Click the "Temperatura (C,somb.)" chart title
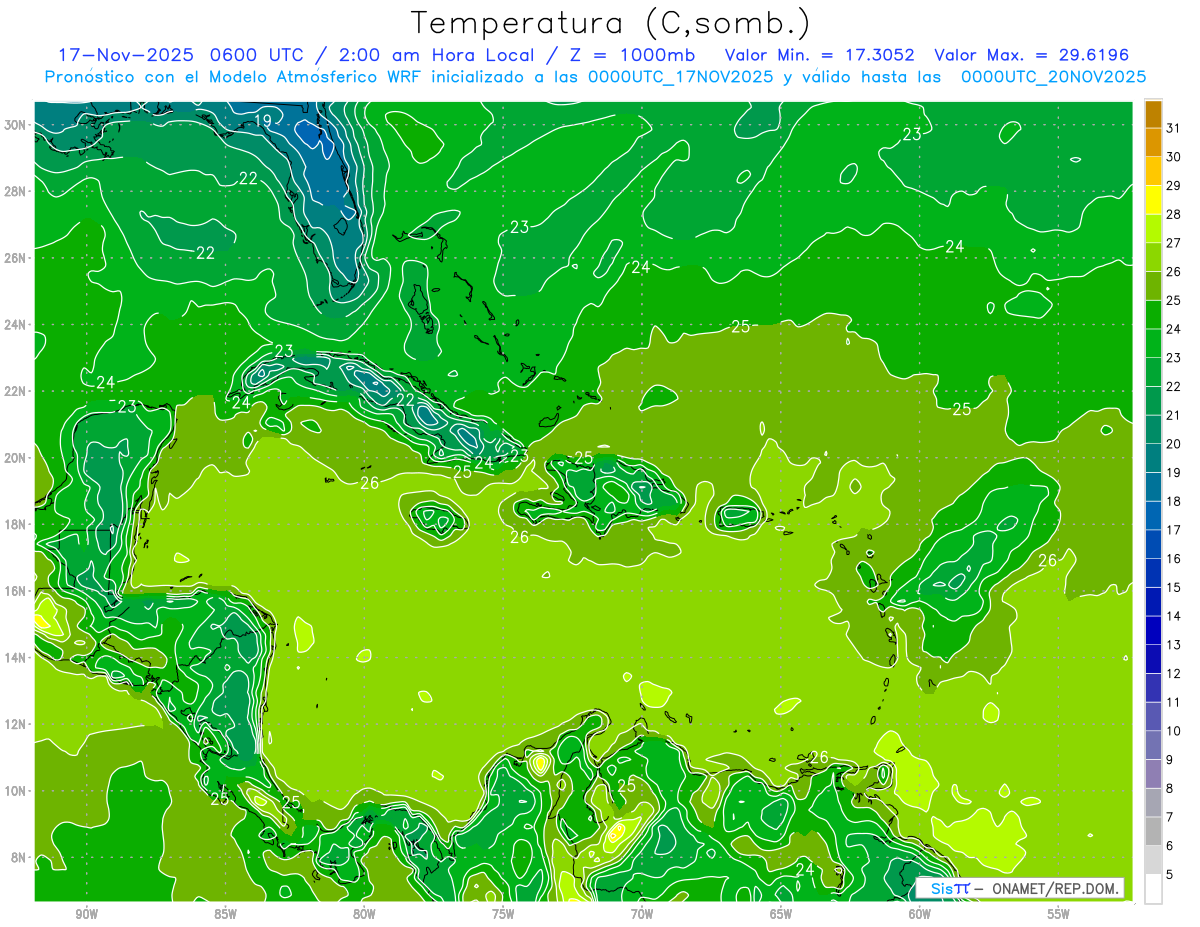 tap(611, 24)
